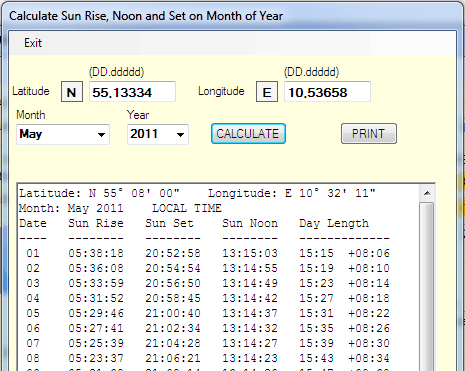Select sun noon time 13:14:32 for date 06
The image size is (465, 371).
coord(250,328)
